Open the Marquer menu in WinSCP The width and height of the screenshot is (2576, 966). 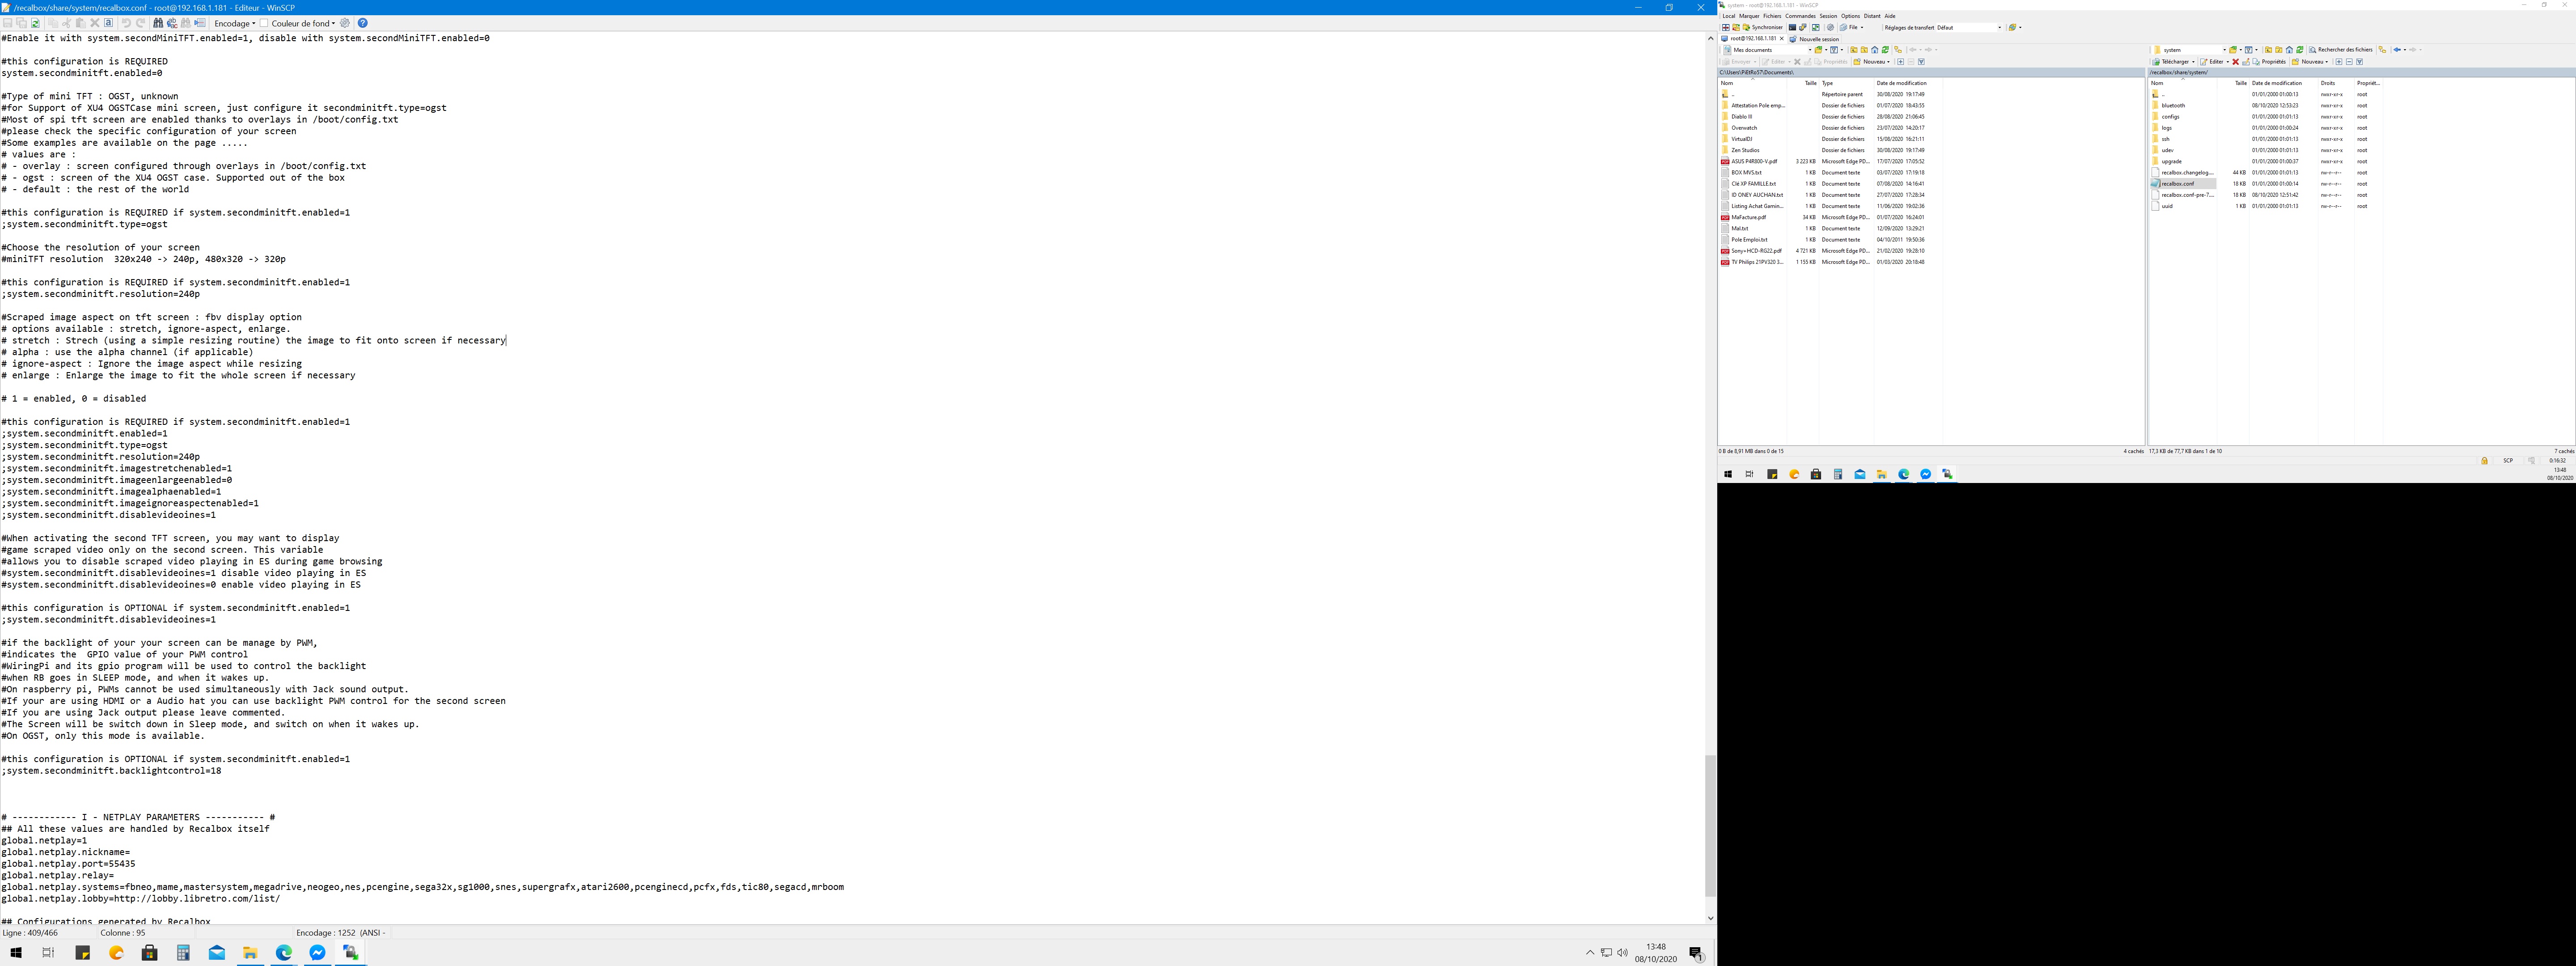click(x=1749, y=16)
